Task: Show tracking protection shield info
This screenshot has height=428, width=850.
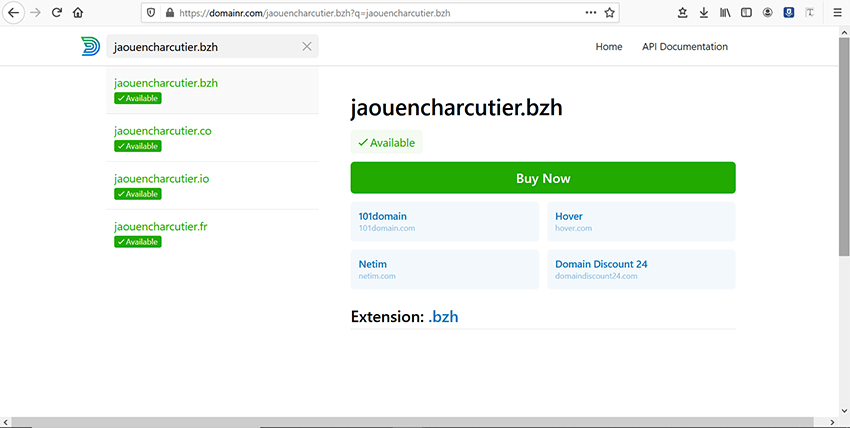Action: coord(151,13)
